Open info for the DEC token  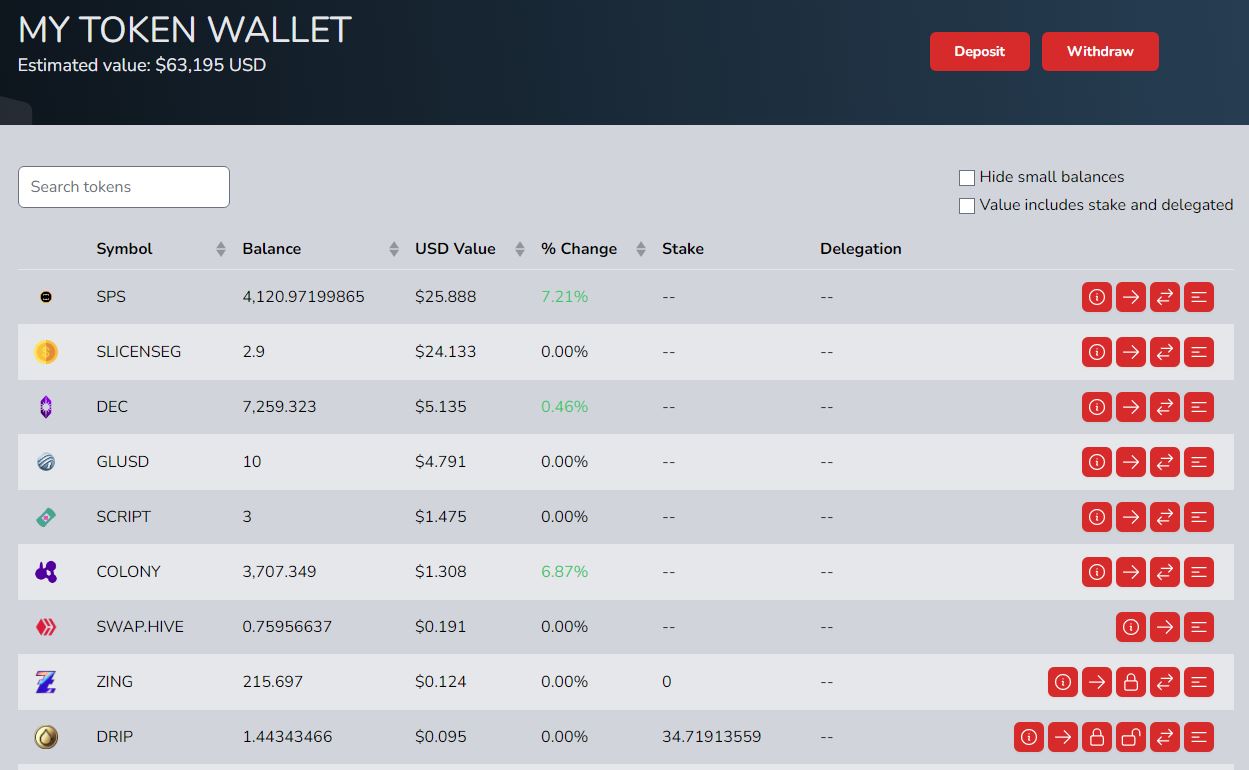[1097, 407]
